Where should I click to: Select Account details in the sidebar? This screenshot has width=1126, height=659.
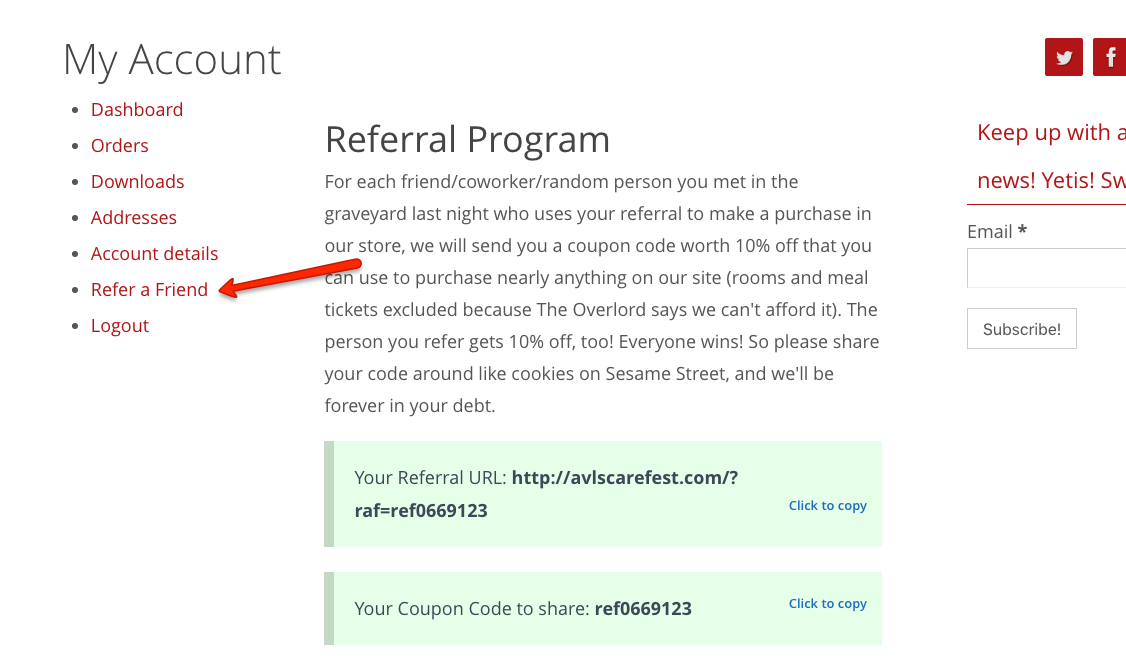coord(154,253)
